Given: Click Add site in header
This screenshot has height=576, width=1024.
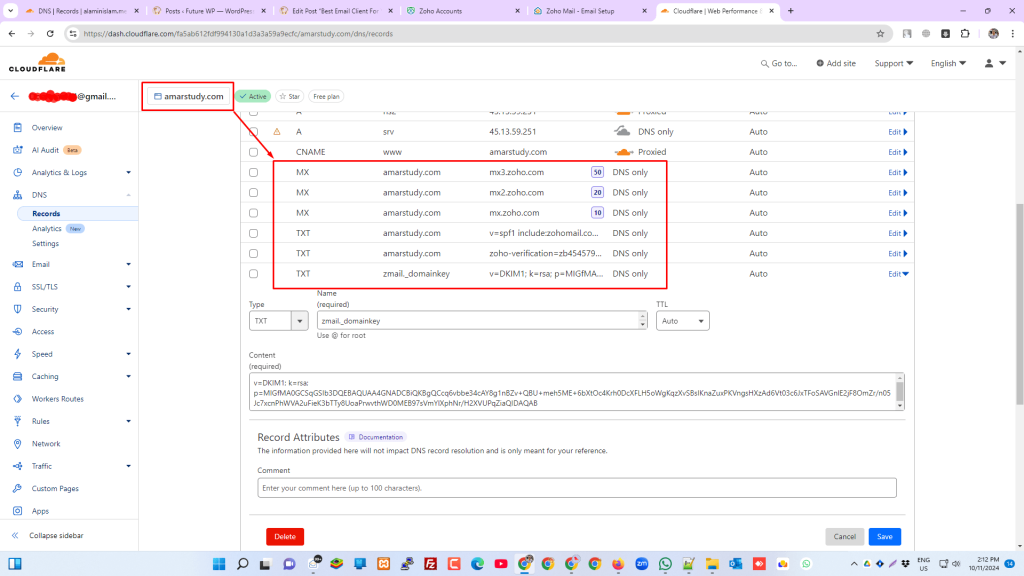Looking at the screenshot, I should click(836, 63).
